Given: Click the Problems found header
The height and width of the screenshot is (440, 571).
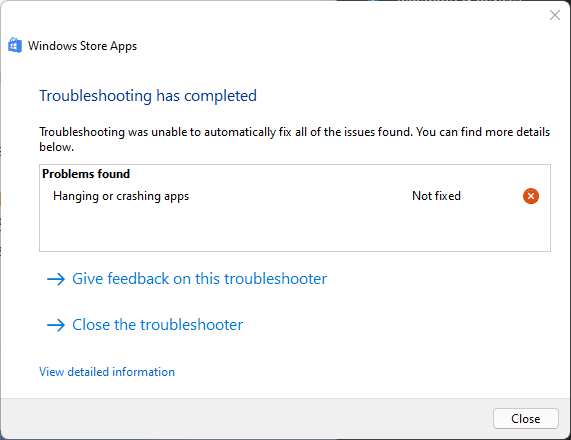Looking at the screenshot, I should [86, 174].
